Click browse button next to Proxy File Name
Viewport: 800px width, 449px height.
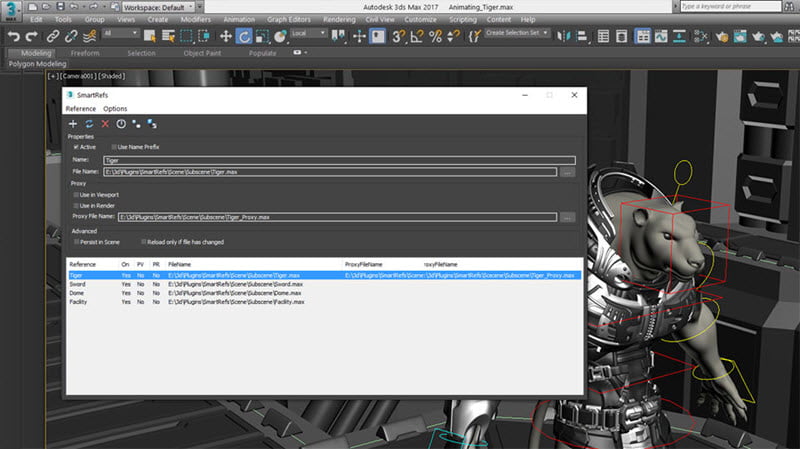tap(567, 217)
